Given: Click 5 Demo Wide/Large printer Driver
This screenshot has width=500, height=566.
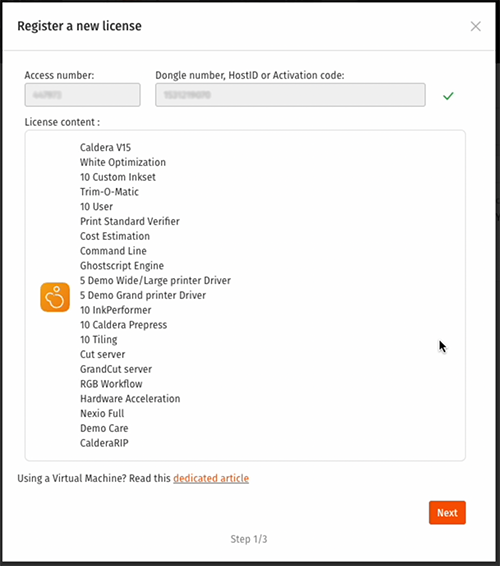Looking at the screenshot, I should pos(155,280).
